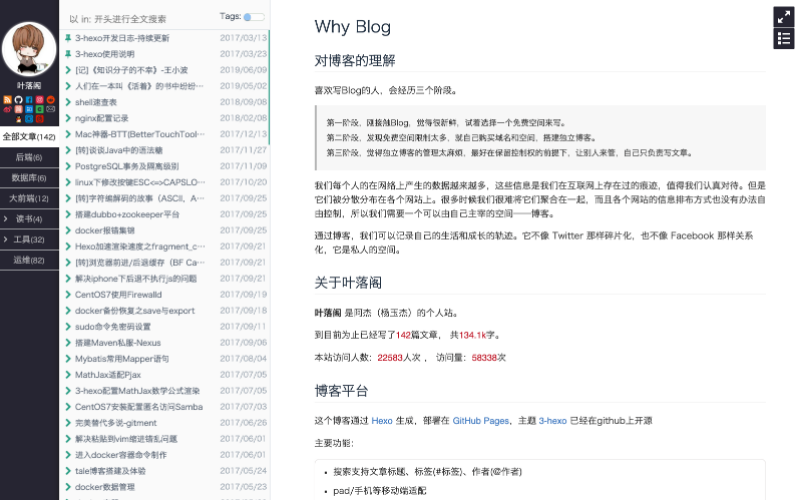Follow the GitHub Pages link

[481, 421]
